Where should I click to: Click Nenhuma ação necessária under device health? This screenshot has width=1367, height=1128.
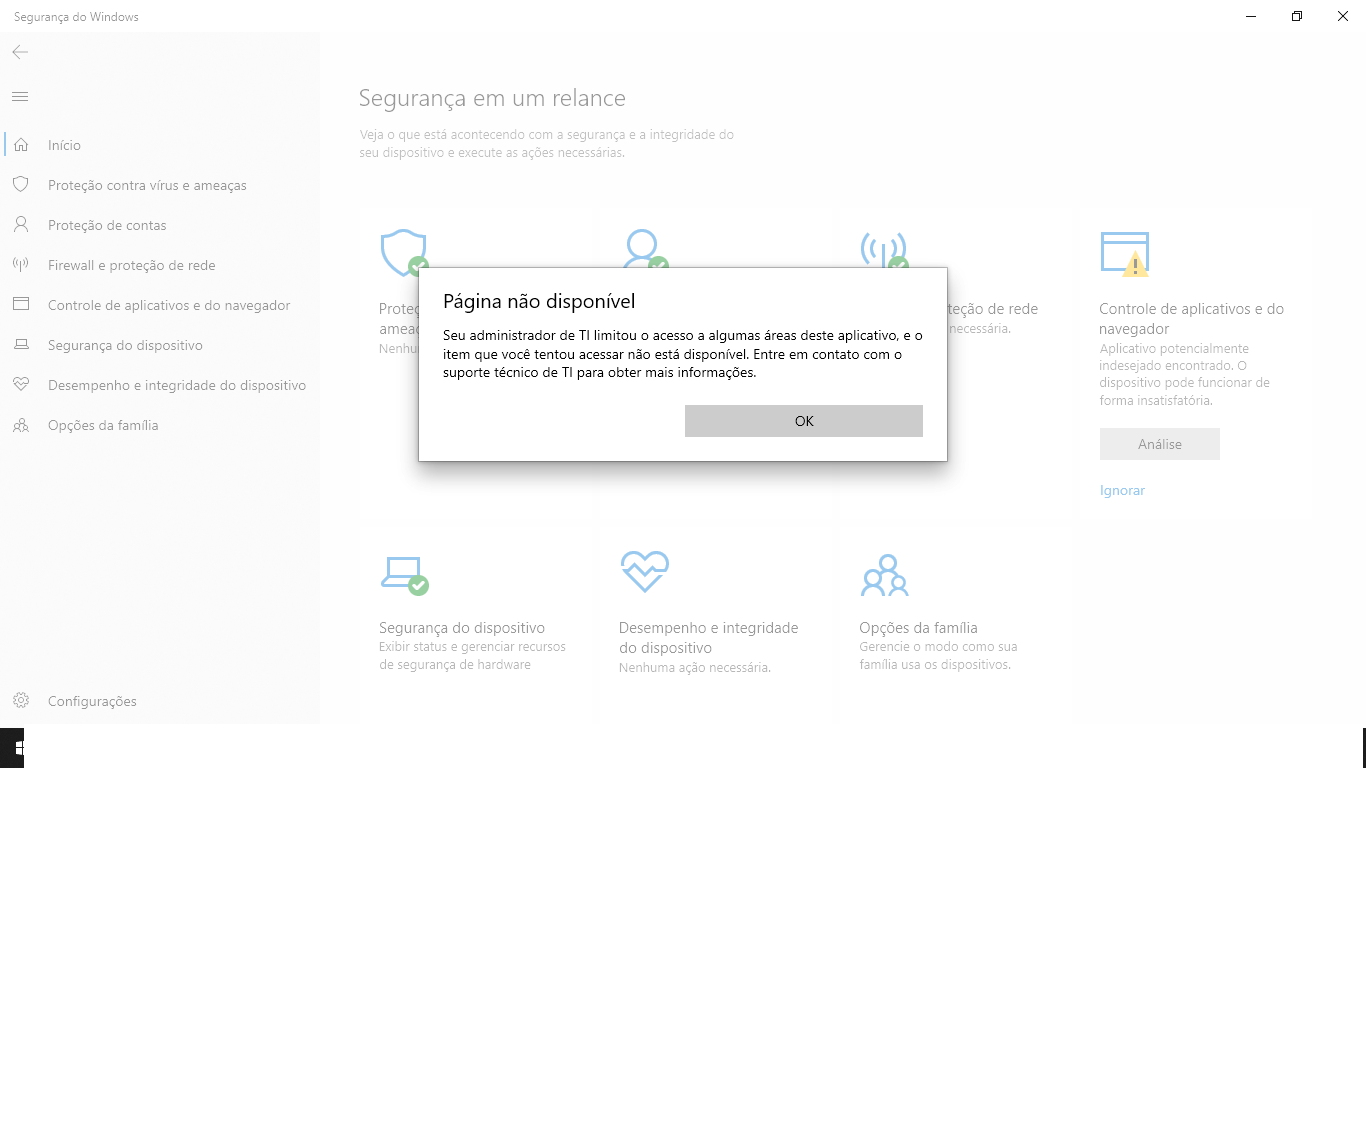695,667
